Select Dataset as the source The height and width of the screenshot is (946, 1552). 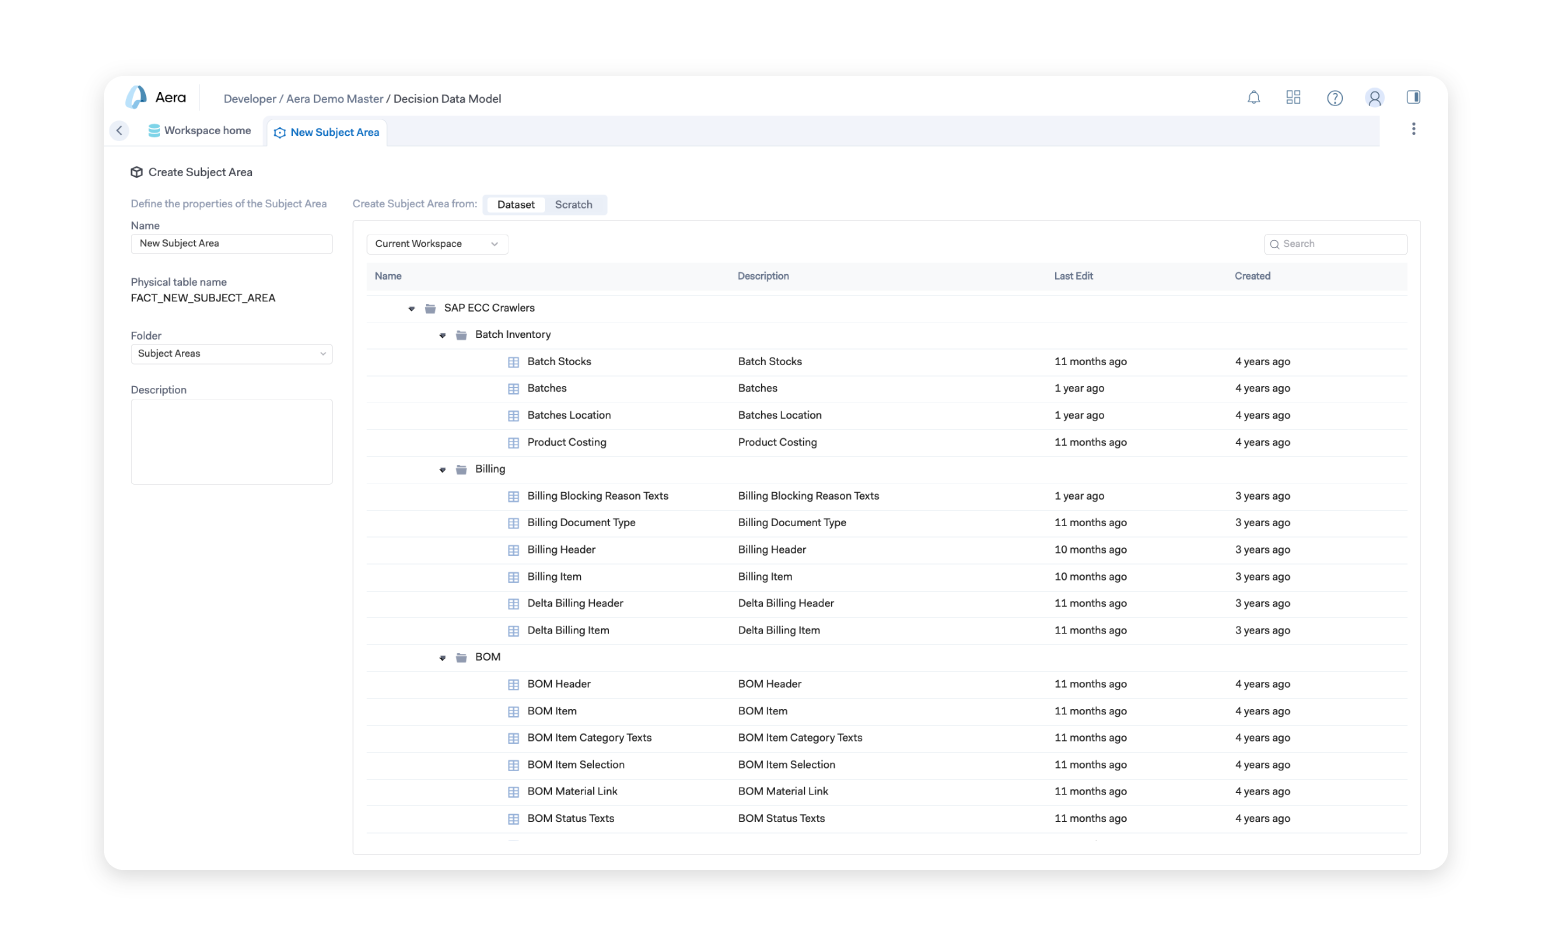point(516,205)
